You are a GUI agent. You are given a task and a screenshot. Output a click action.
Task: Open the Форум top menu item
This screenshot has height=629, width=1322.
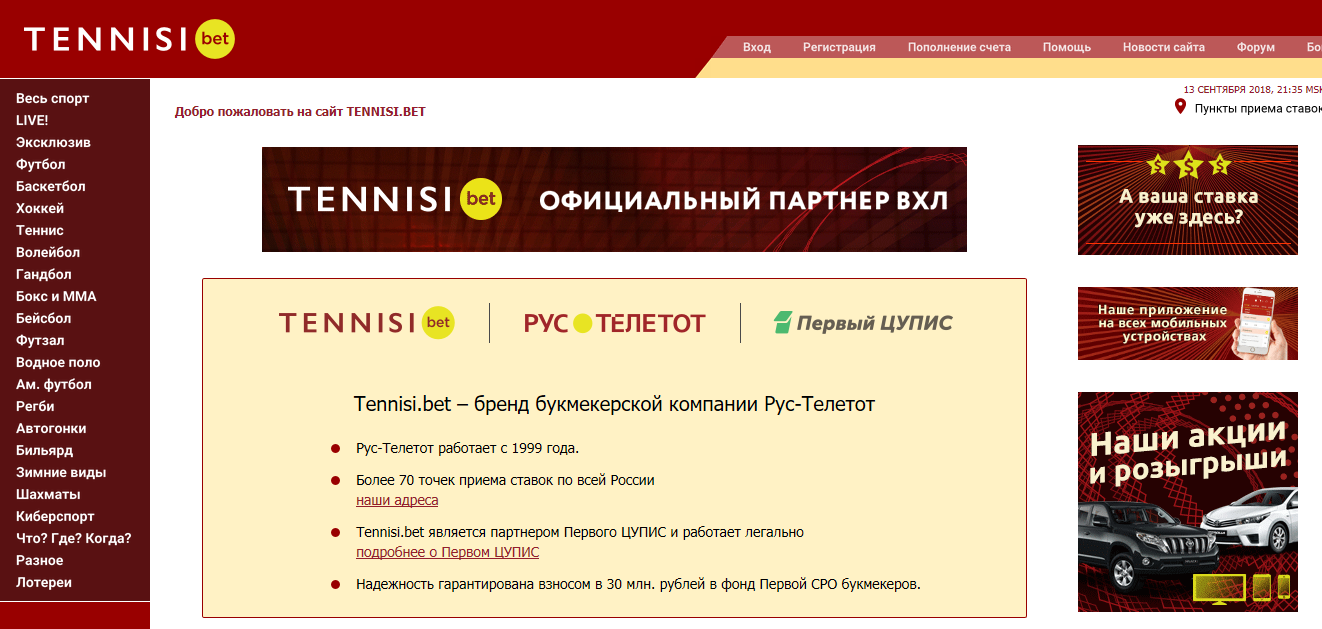click(1256, 47)
